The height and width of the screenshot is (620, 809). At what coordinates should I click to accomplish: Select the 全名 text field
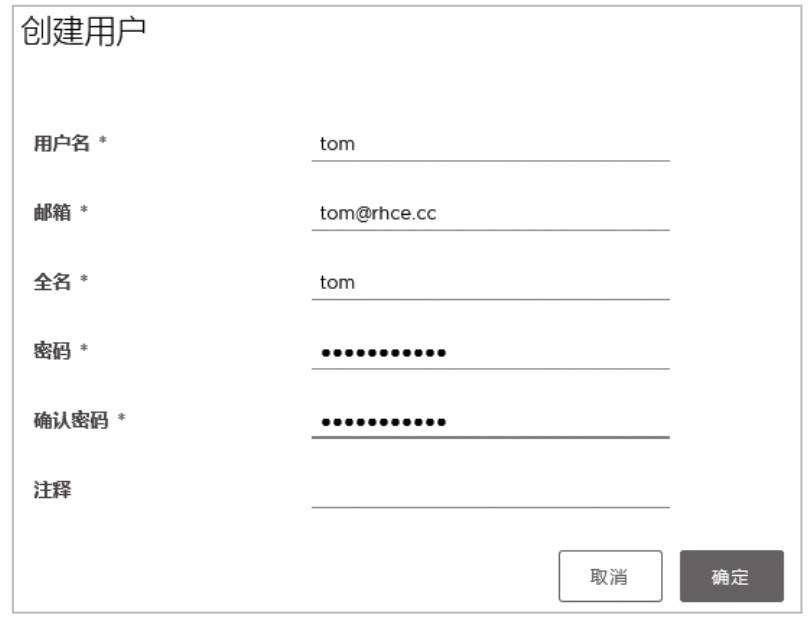[x=490, y=282]
